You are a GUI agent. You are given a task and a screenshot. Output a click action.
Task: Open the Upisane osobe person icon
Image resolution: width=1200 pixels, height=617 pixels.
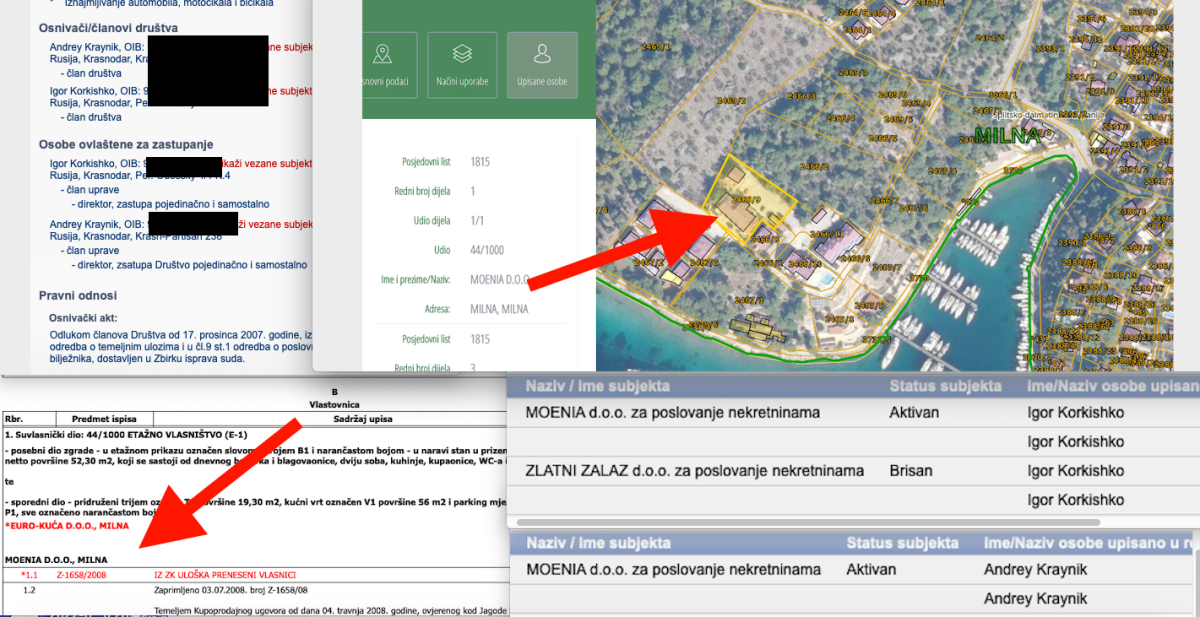(542, 55)
